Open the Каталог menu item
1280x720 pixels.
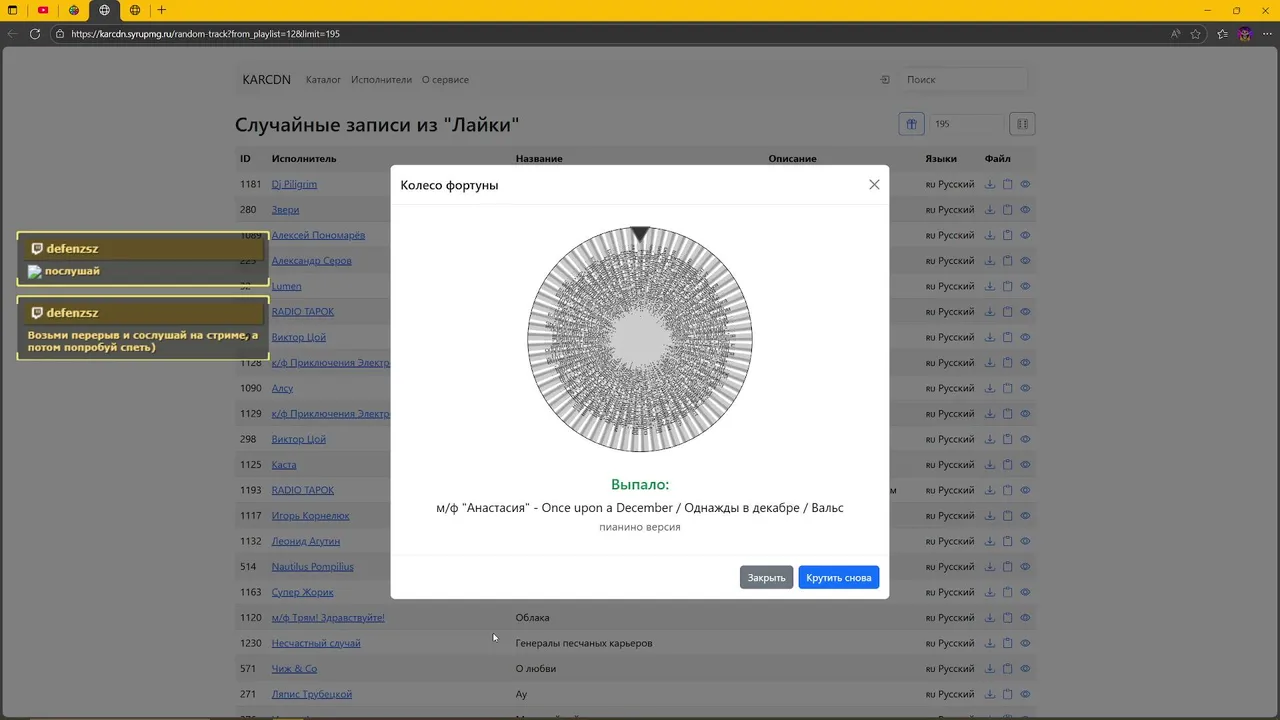pos(323,80)
